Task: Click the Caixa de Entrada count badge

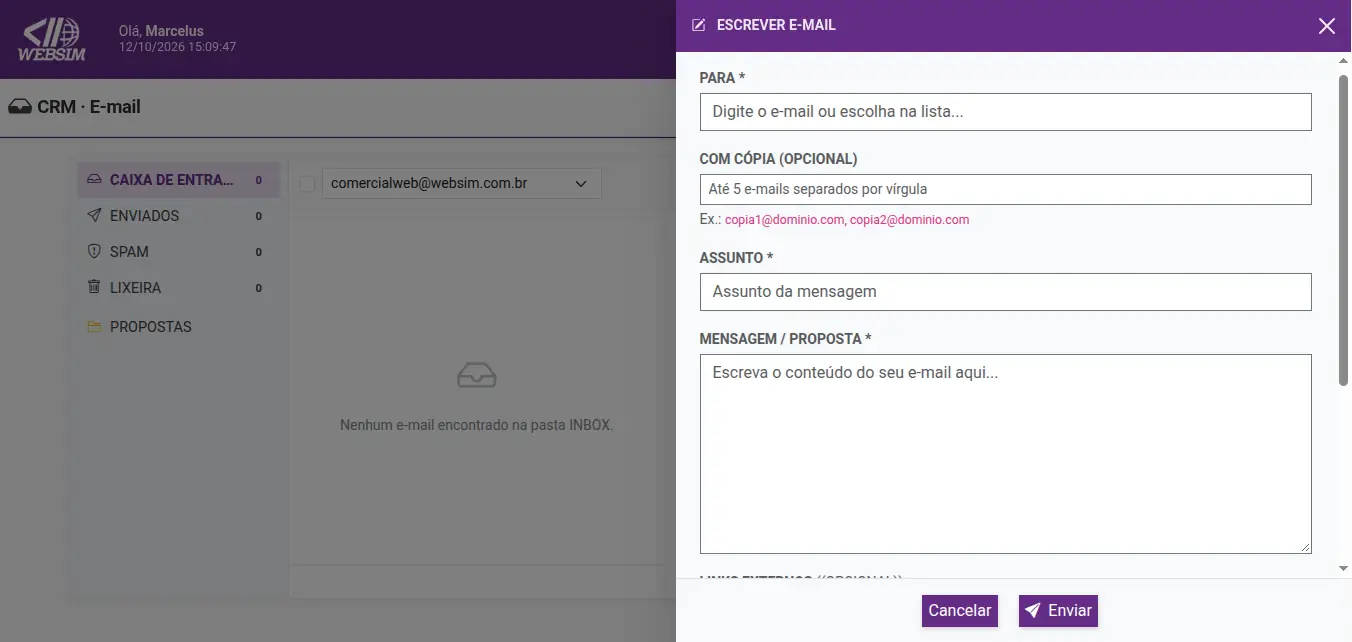Action: click(258, 180)
